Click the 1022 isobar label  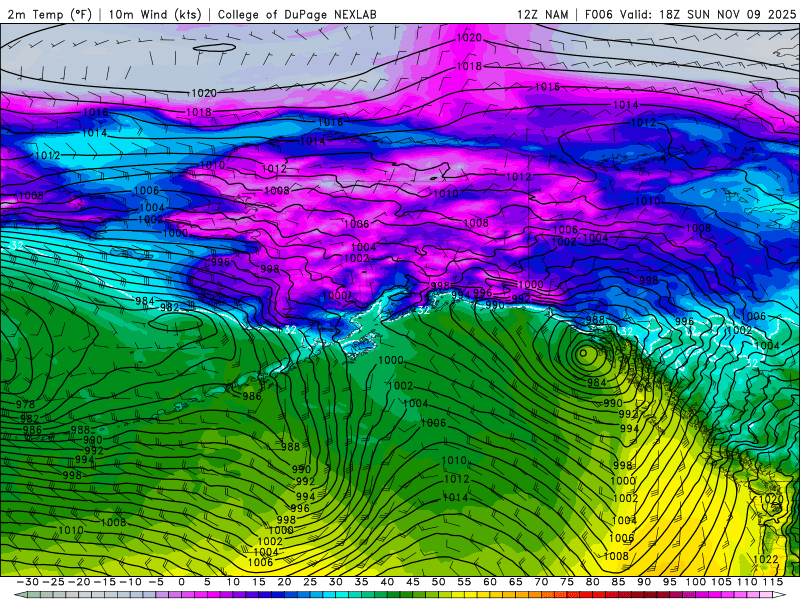[765, 559]
